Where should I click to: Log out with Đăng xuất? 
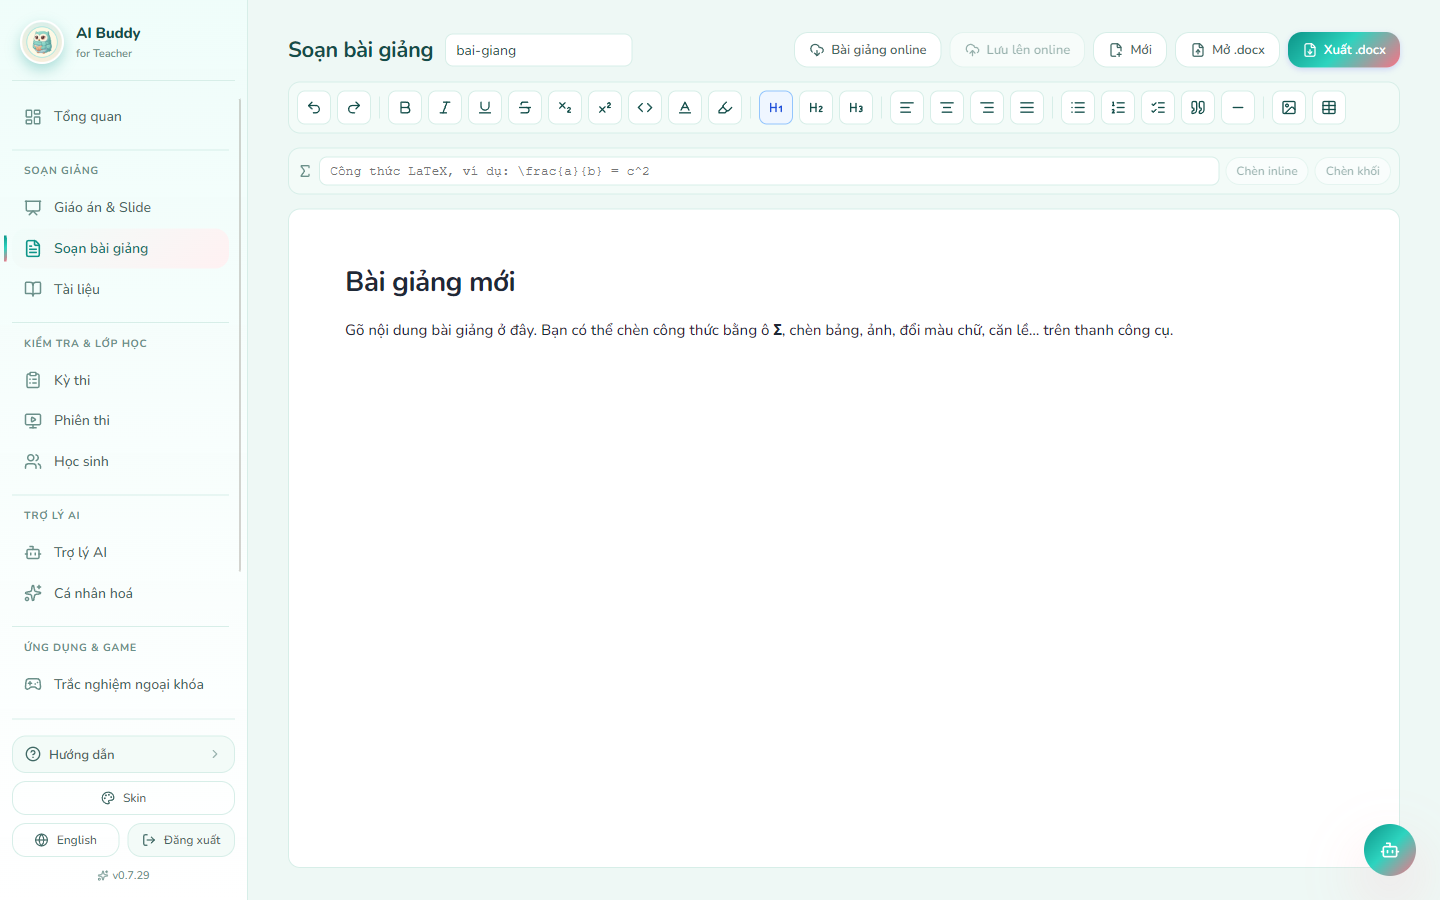point(181,840)
